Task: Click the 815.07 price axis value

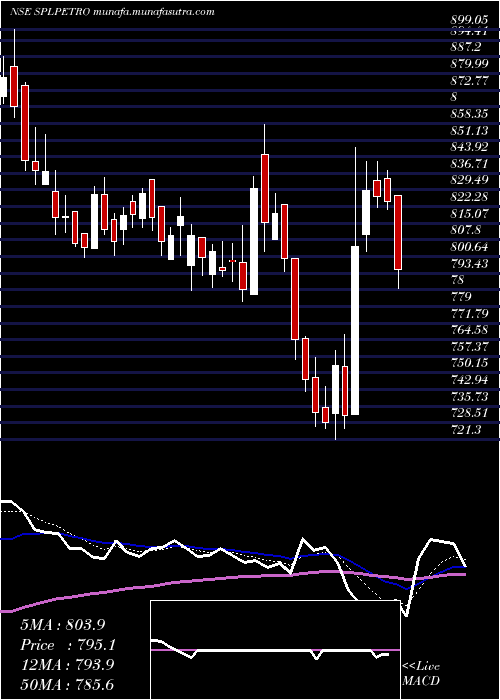Action: coord(470,214)
